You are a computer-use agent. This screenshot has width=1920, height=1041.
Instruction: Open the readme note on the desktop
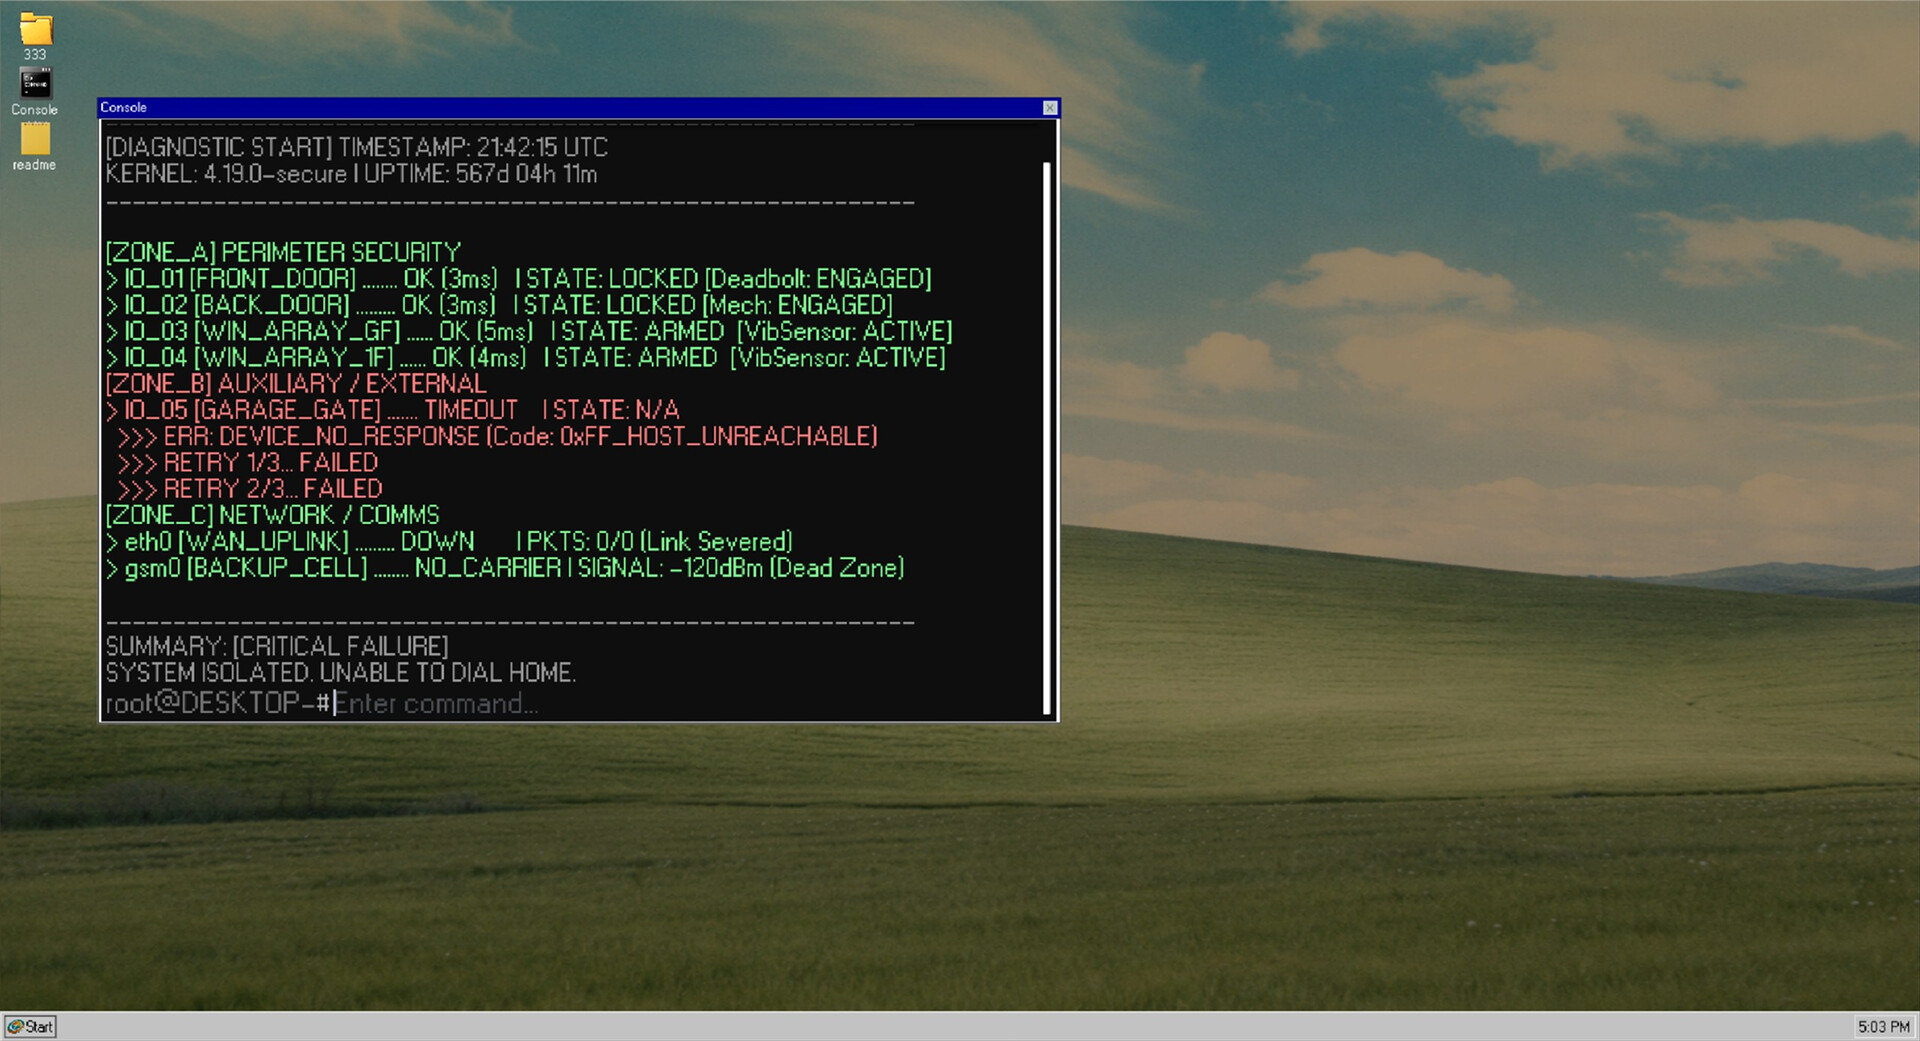tap(34, 145)
